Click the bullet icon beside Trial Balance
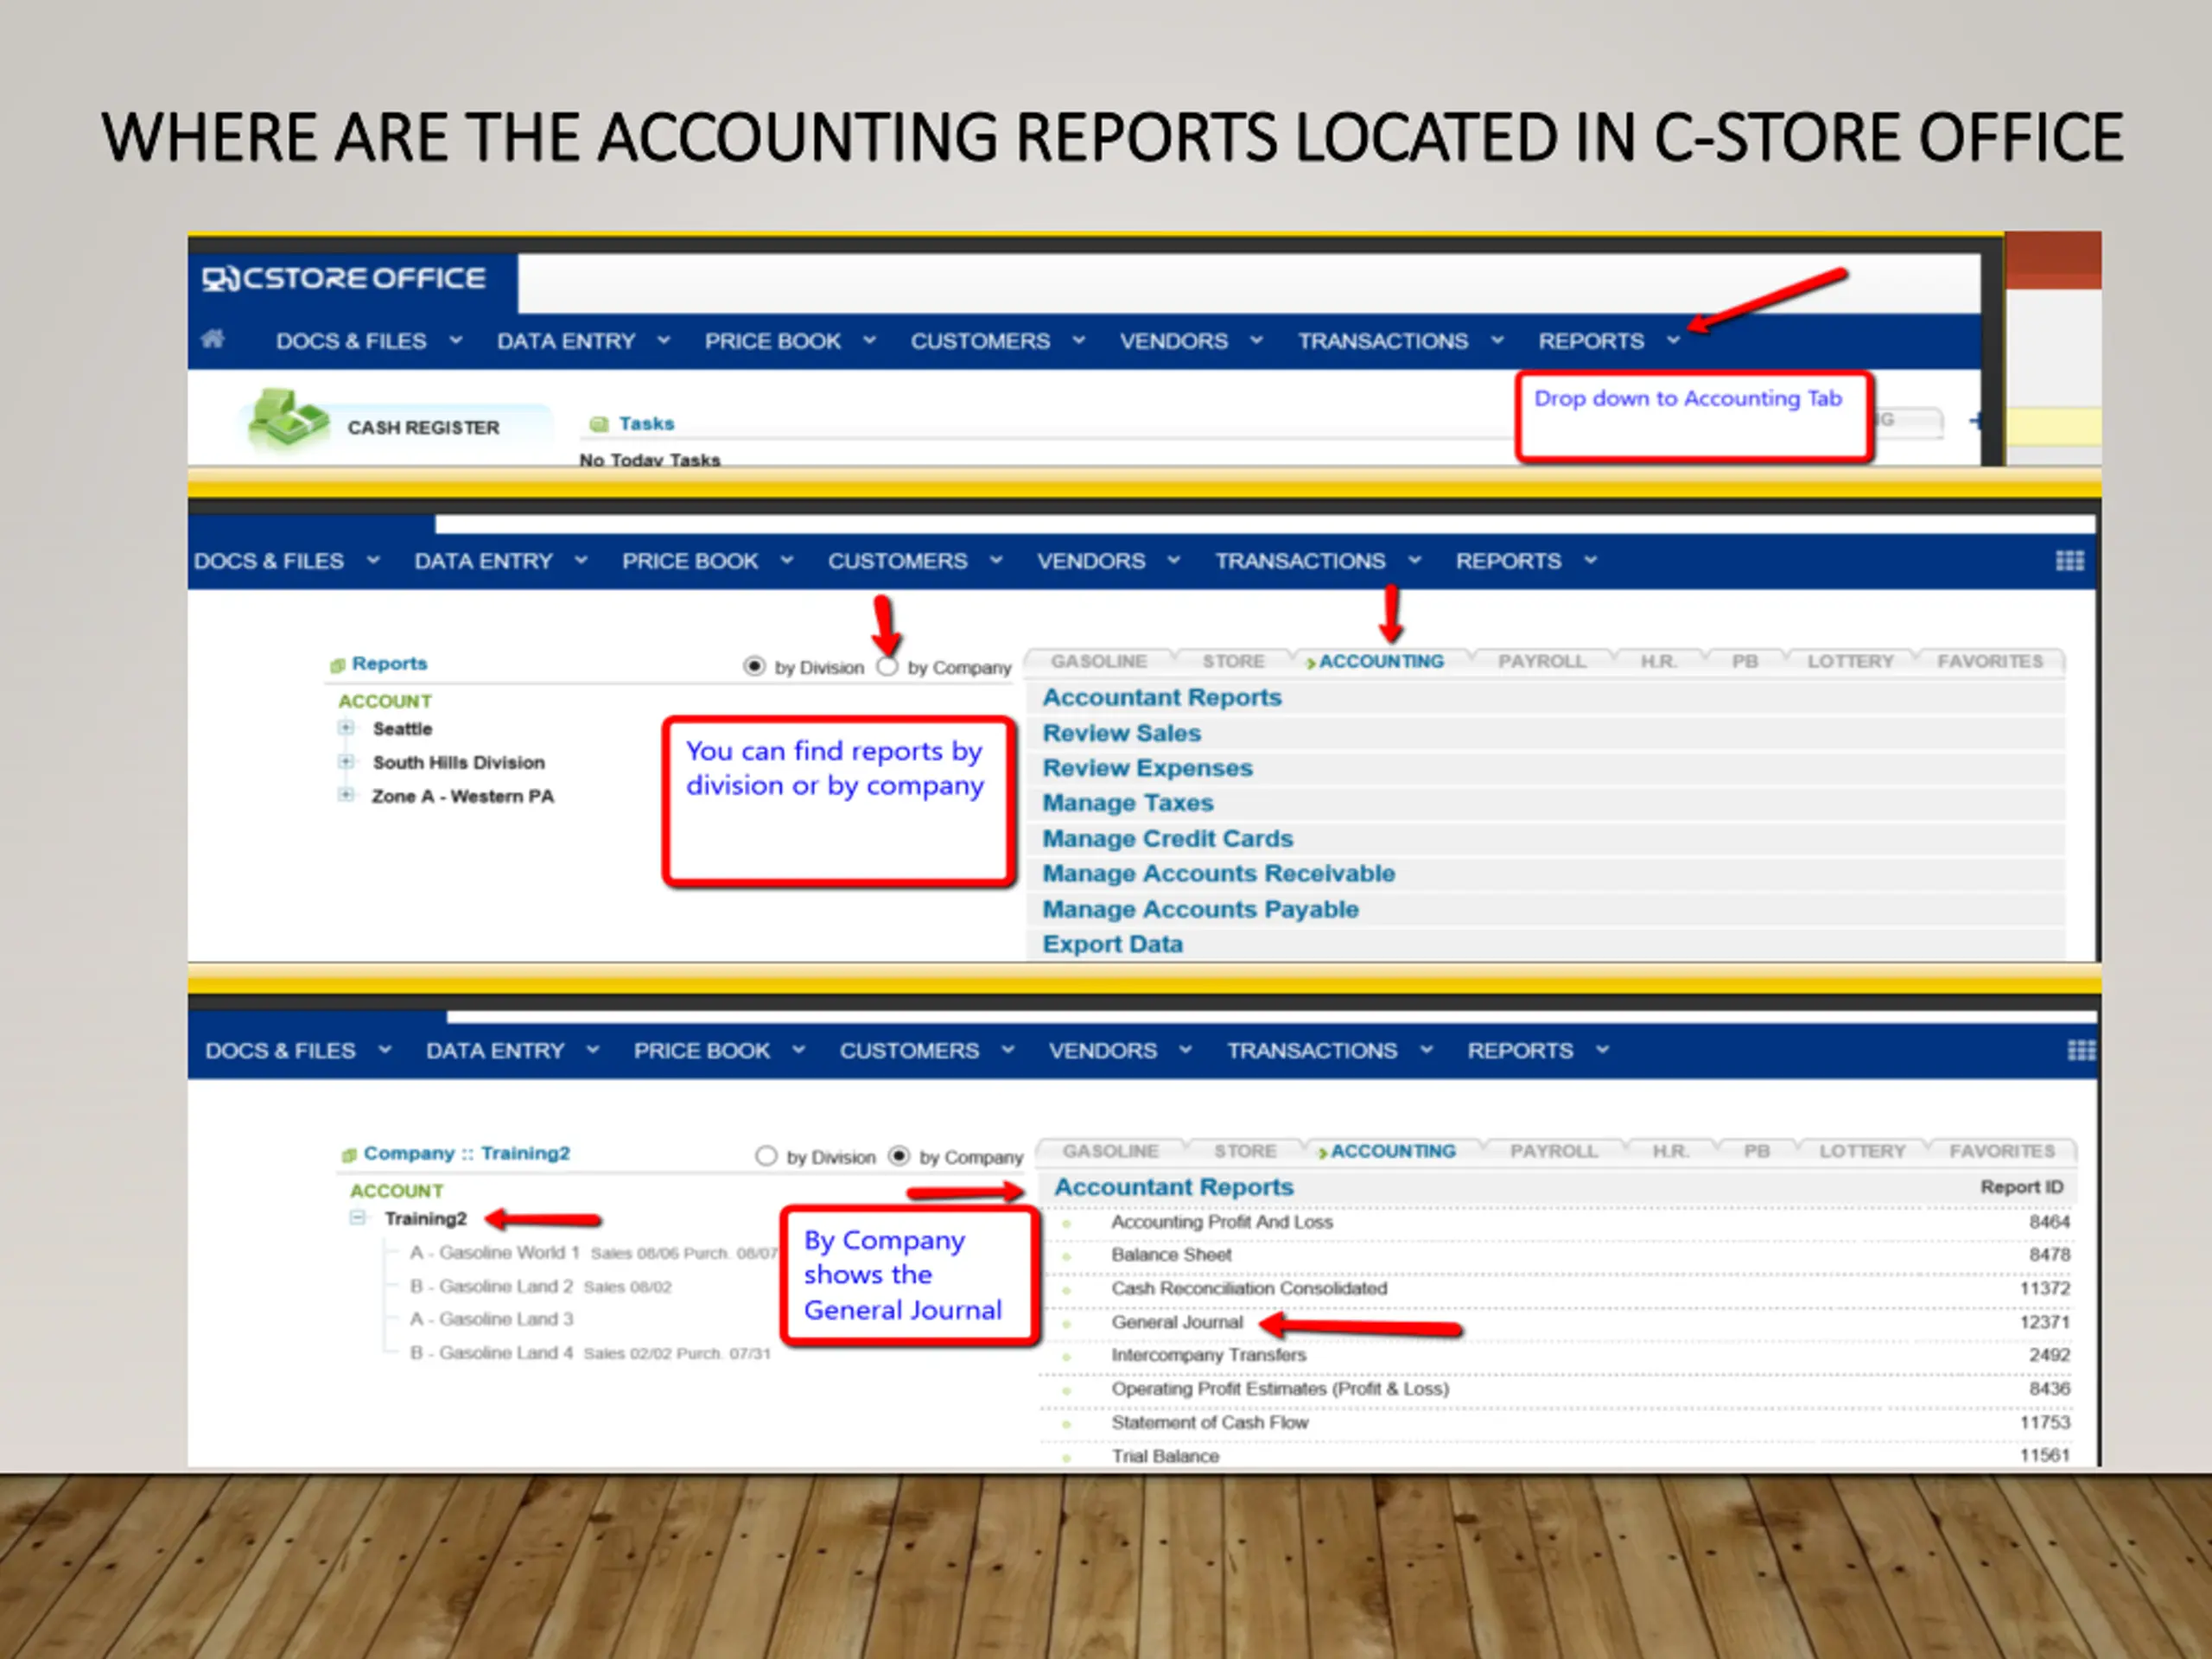The width and height of the screenshot is (2212, 1659). 1067,1458
